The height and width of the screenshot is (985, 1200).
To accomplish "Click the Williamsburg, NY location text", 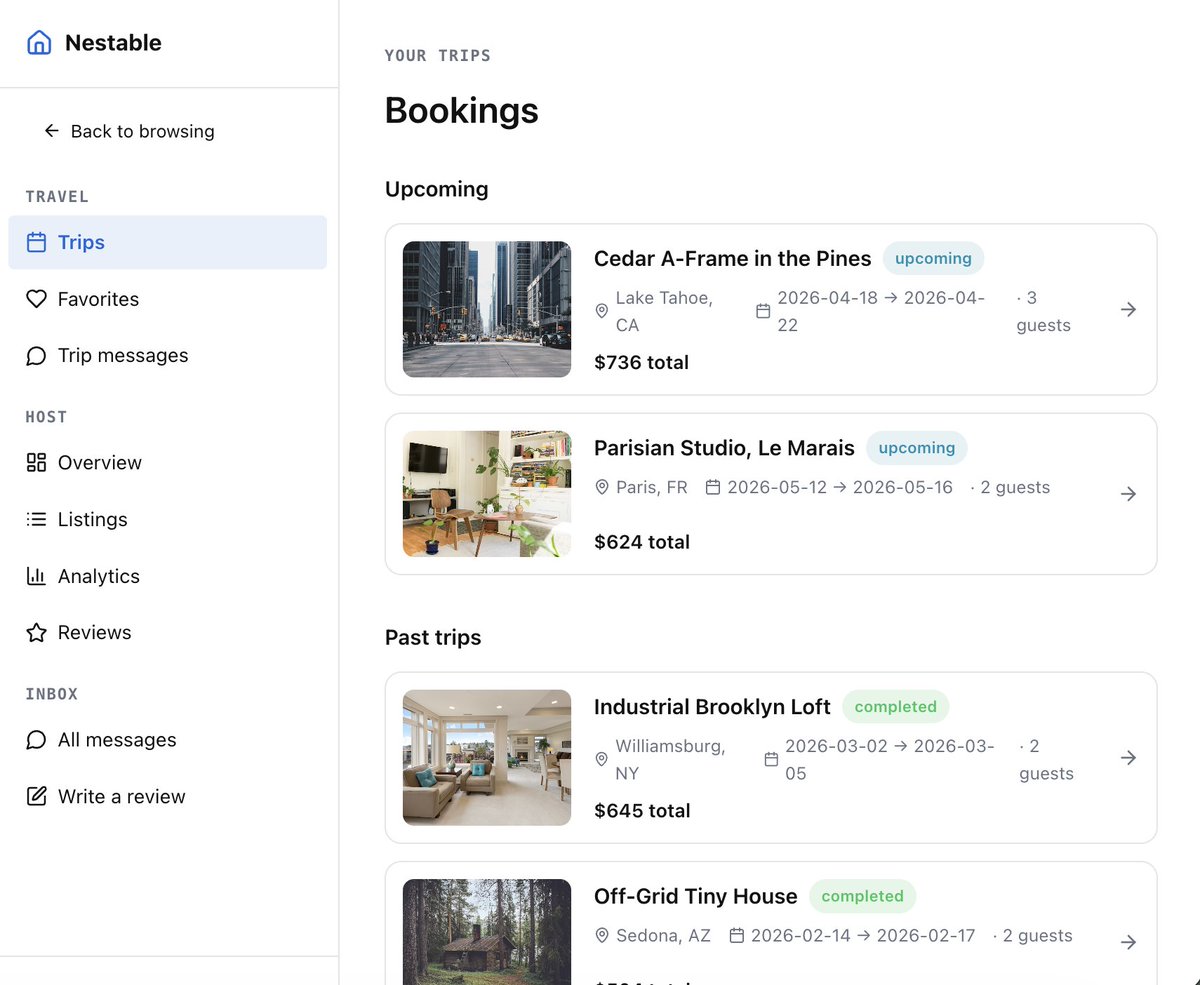I will click(670, 760).
